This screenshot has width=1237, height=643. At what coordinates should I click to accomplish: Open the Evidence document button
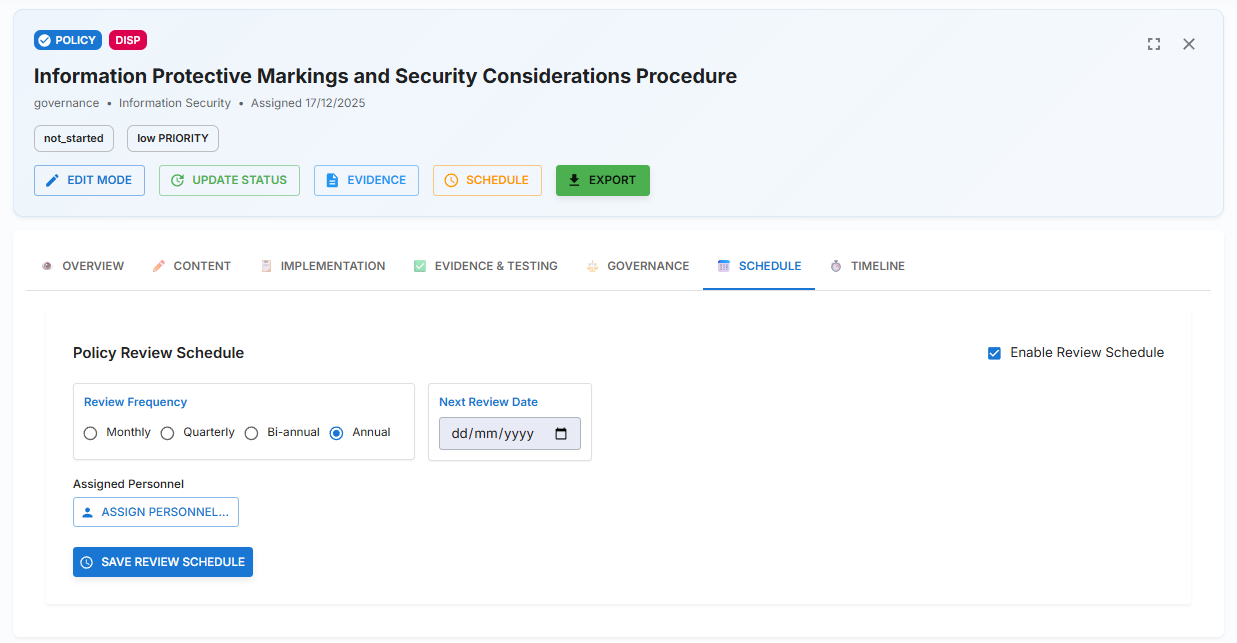366,180
